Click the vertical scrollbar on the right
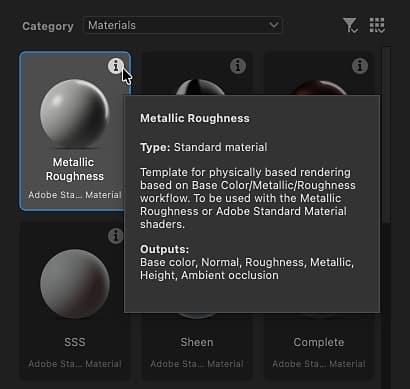Image resolution: width=410 pixels, height=389 pixels. pos(386,135)
